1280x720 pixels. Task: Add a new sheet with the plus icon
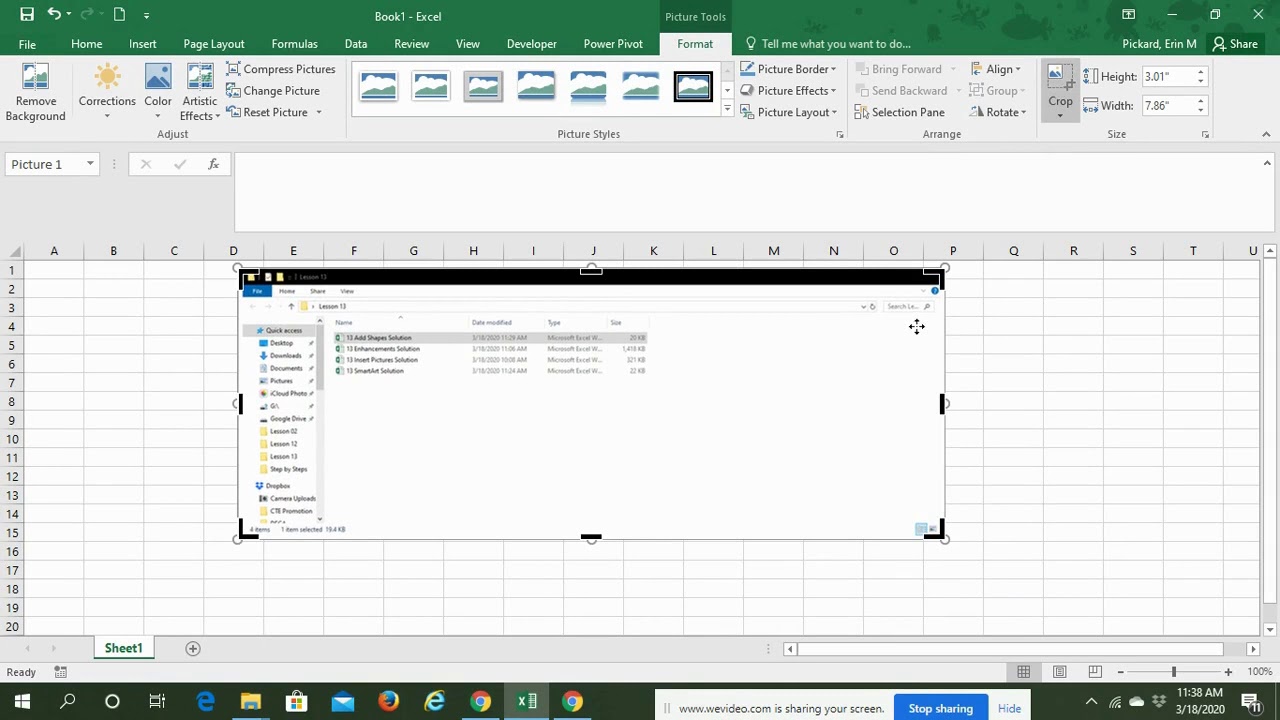(193, 648)
